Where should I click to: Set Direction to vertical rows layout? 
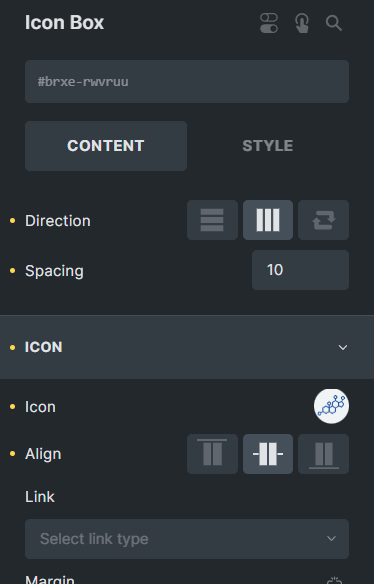point(212,220)
